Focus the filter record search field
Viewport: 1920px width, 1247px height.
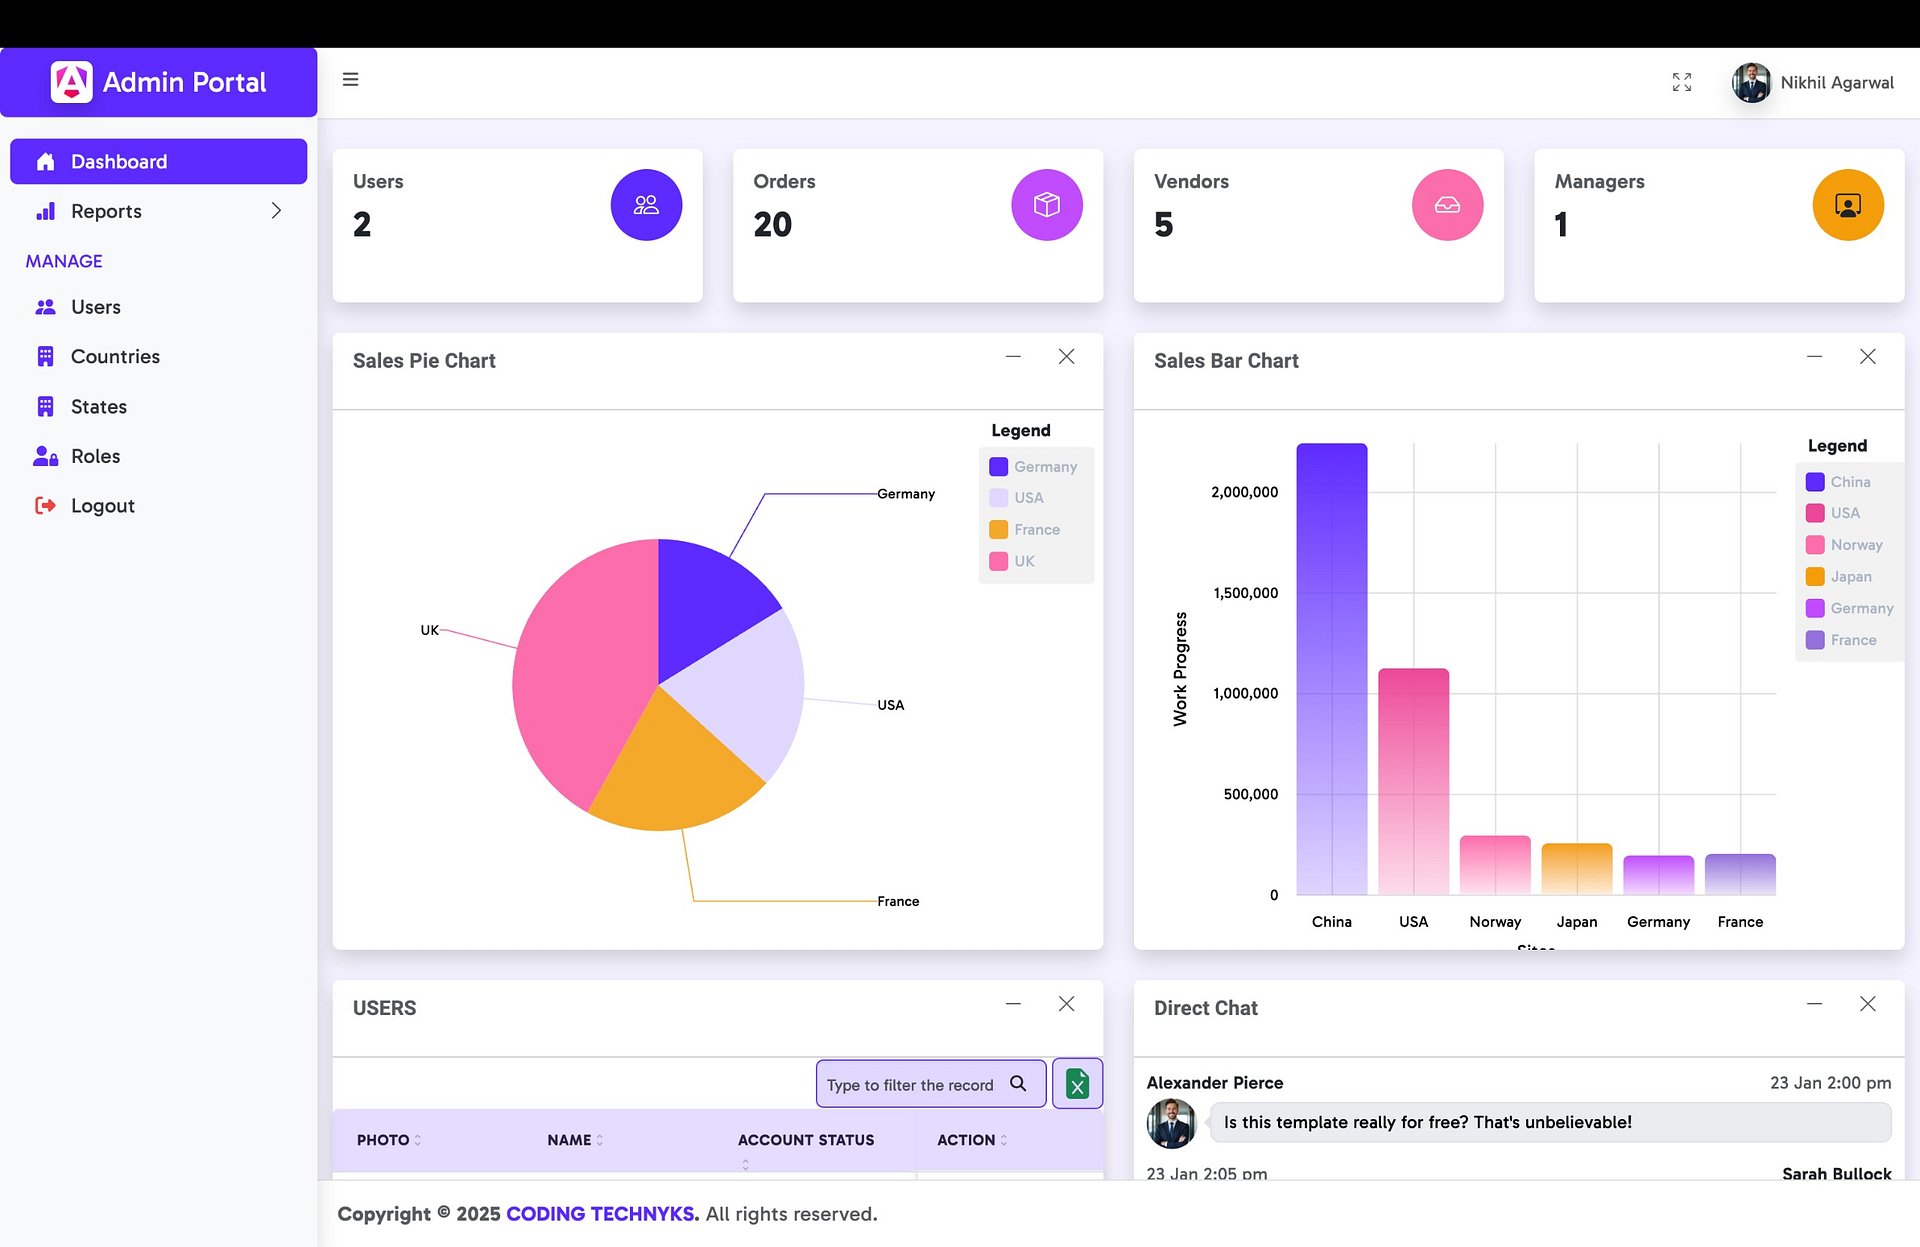[x=910, y=1084]
